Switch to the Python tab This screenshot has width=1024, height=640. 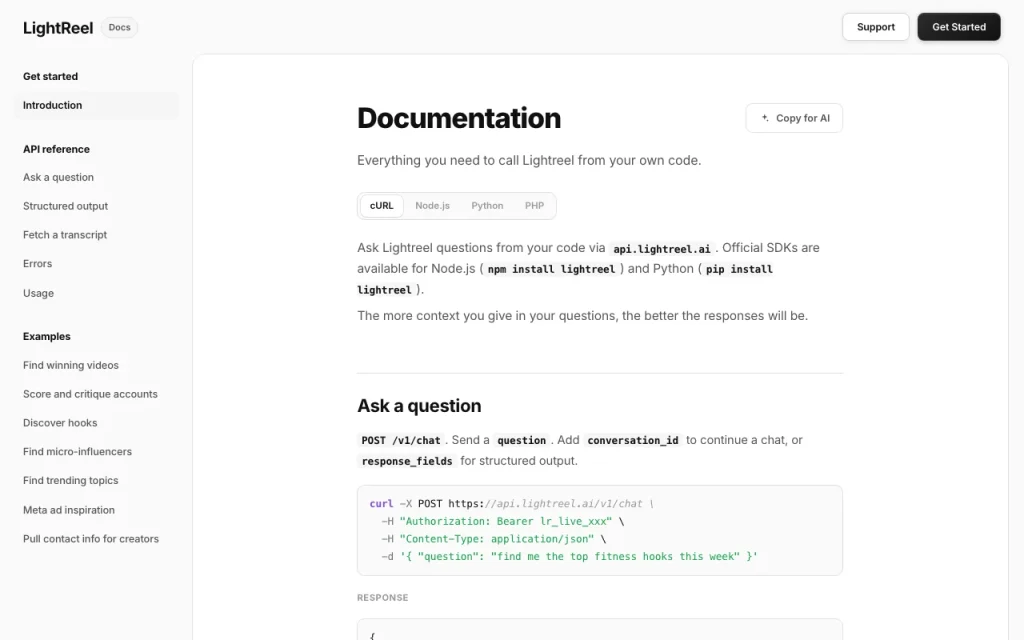coord(487,206)
